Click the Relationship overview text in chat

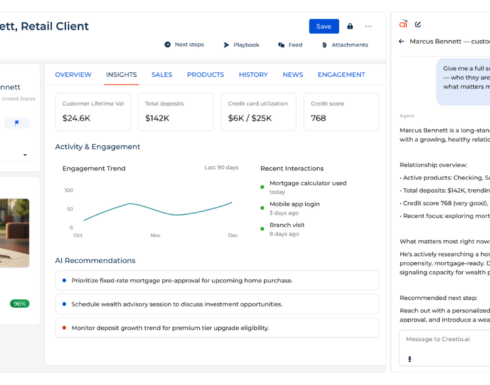(433, 165)
